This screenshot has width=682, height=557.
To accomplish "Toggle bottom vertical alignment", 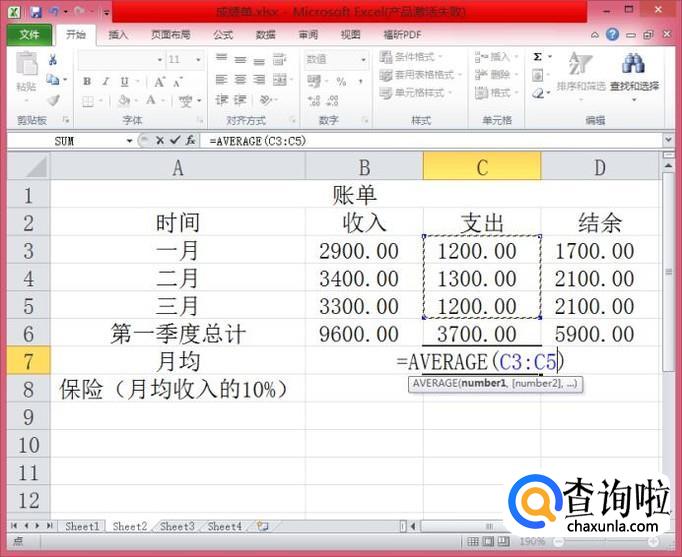I will [259, 60].
